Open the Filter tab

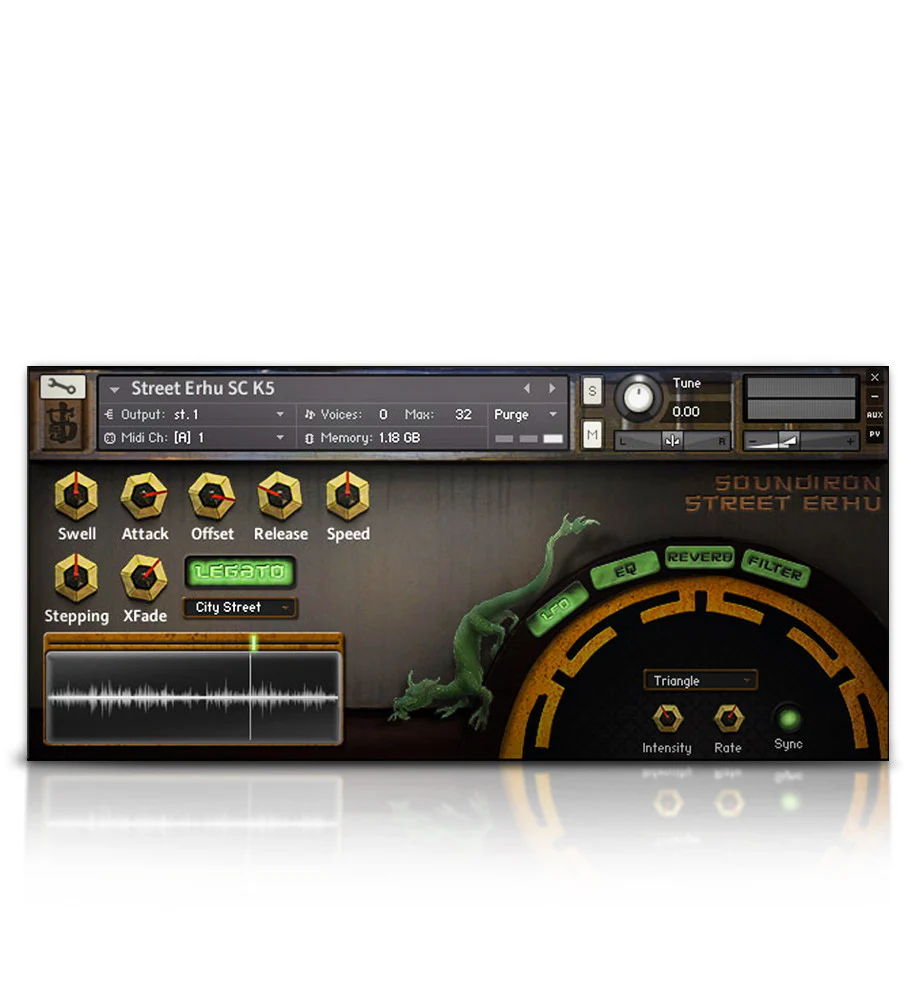[776, 570]
